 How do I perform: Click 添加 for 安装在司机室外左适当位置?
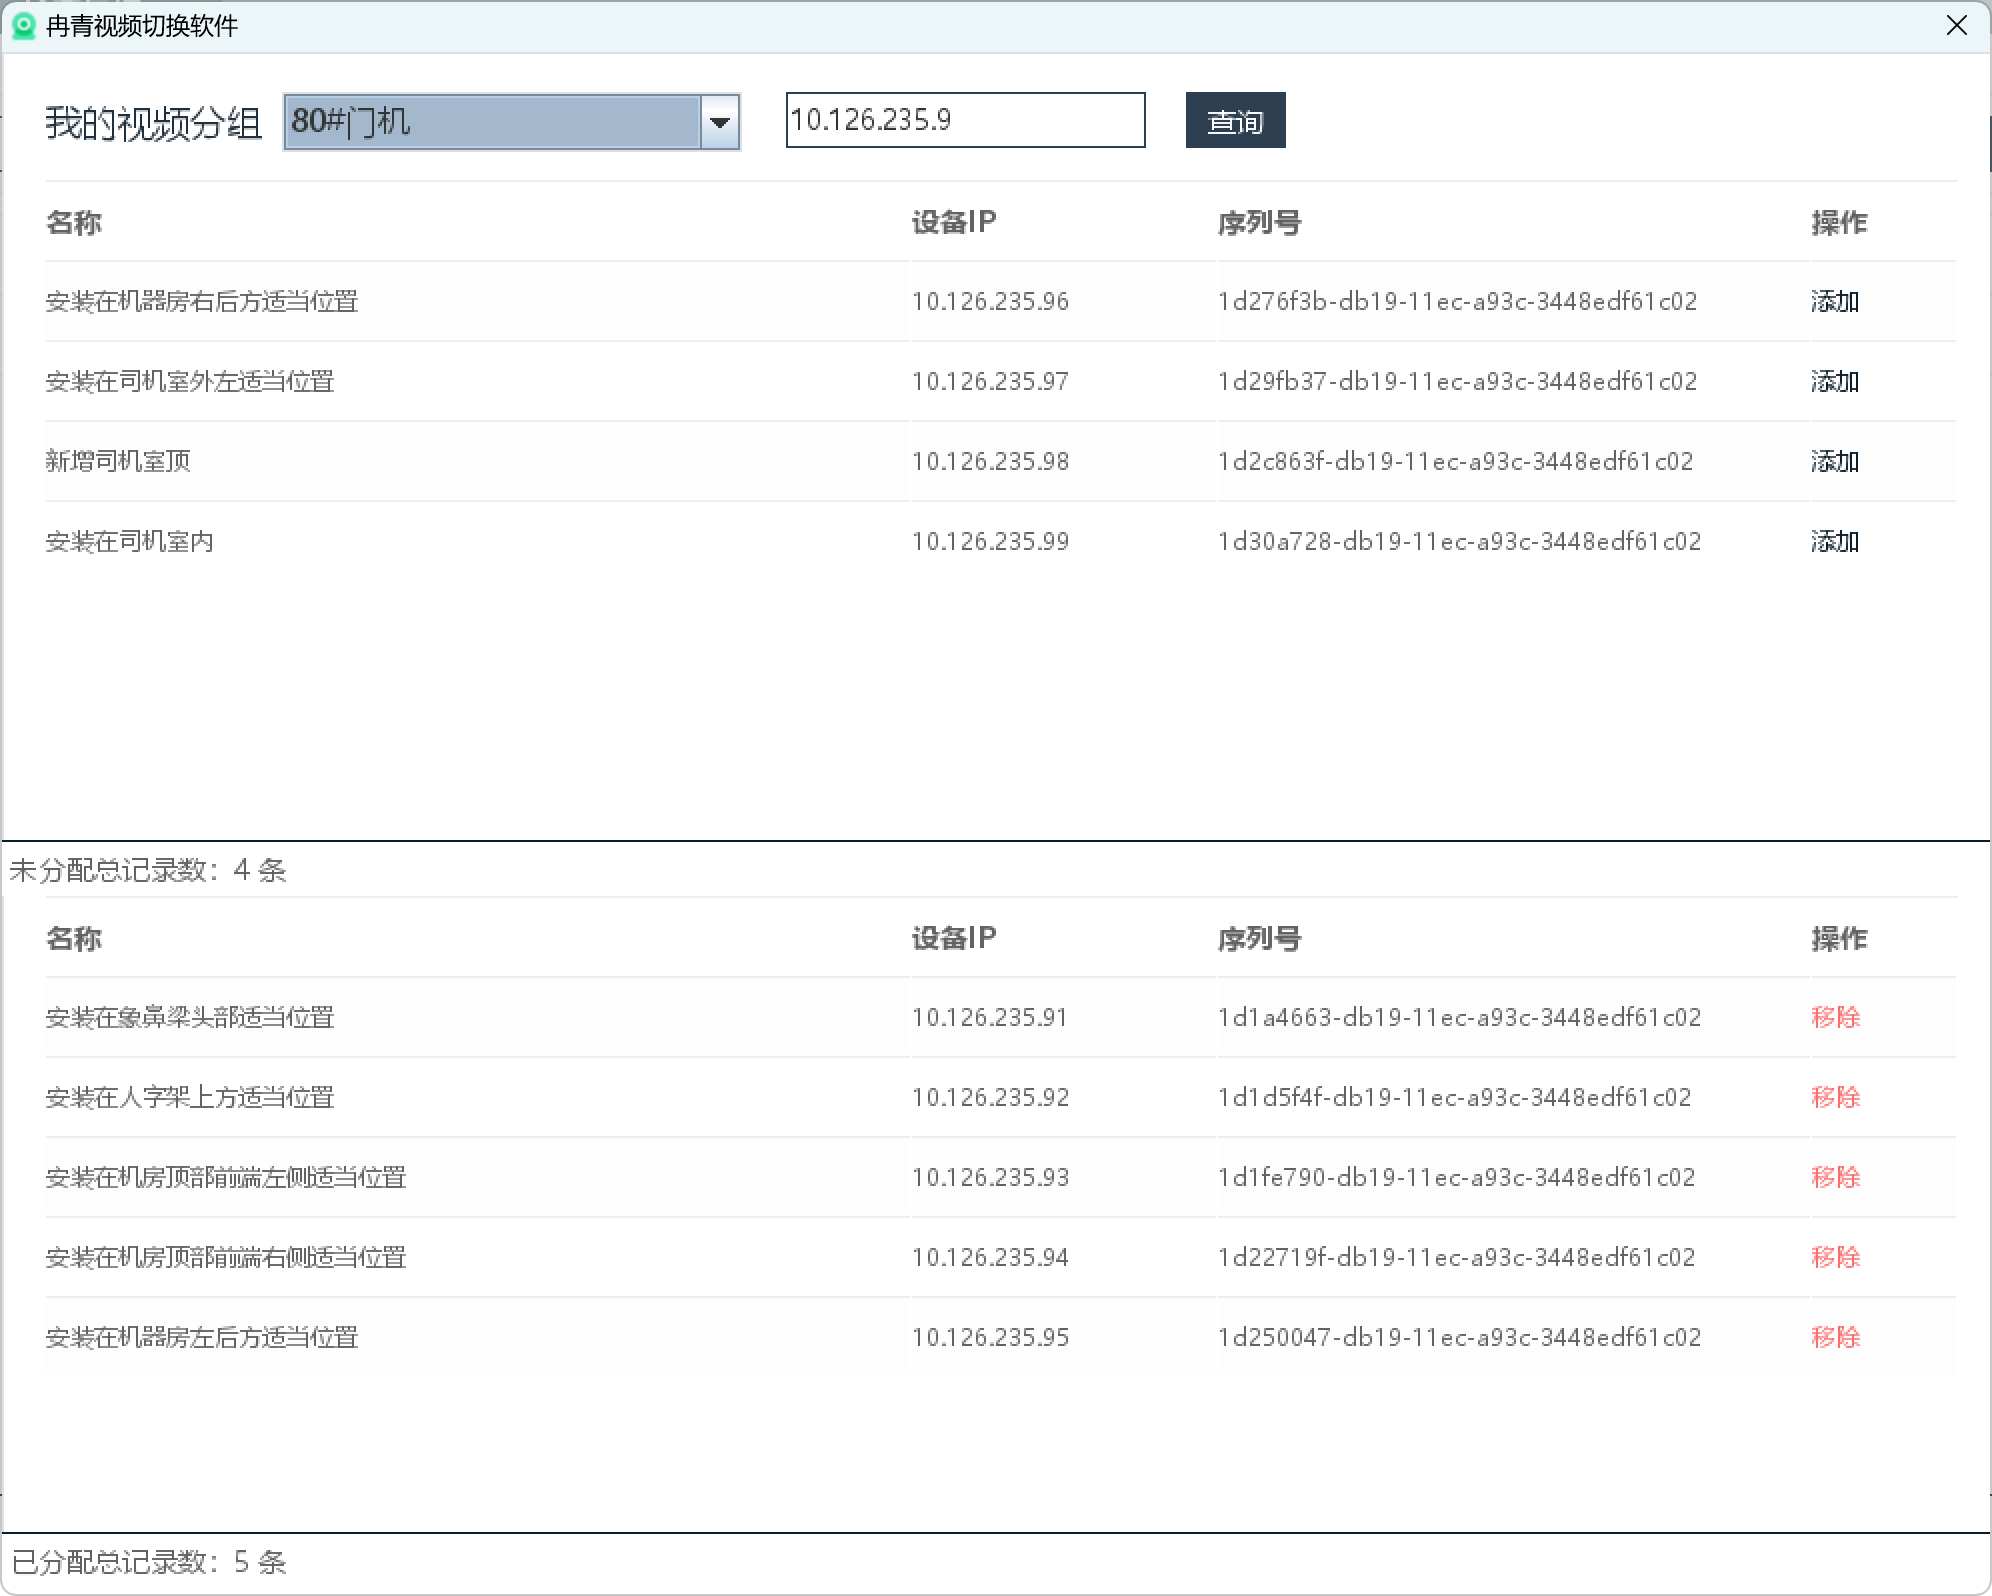[x=1834, y=382]
